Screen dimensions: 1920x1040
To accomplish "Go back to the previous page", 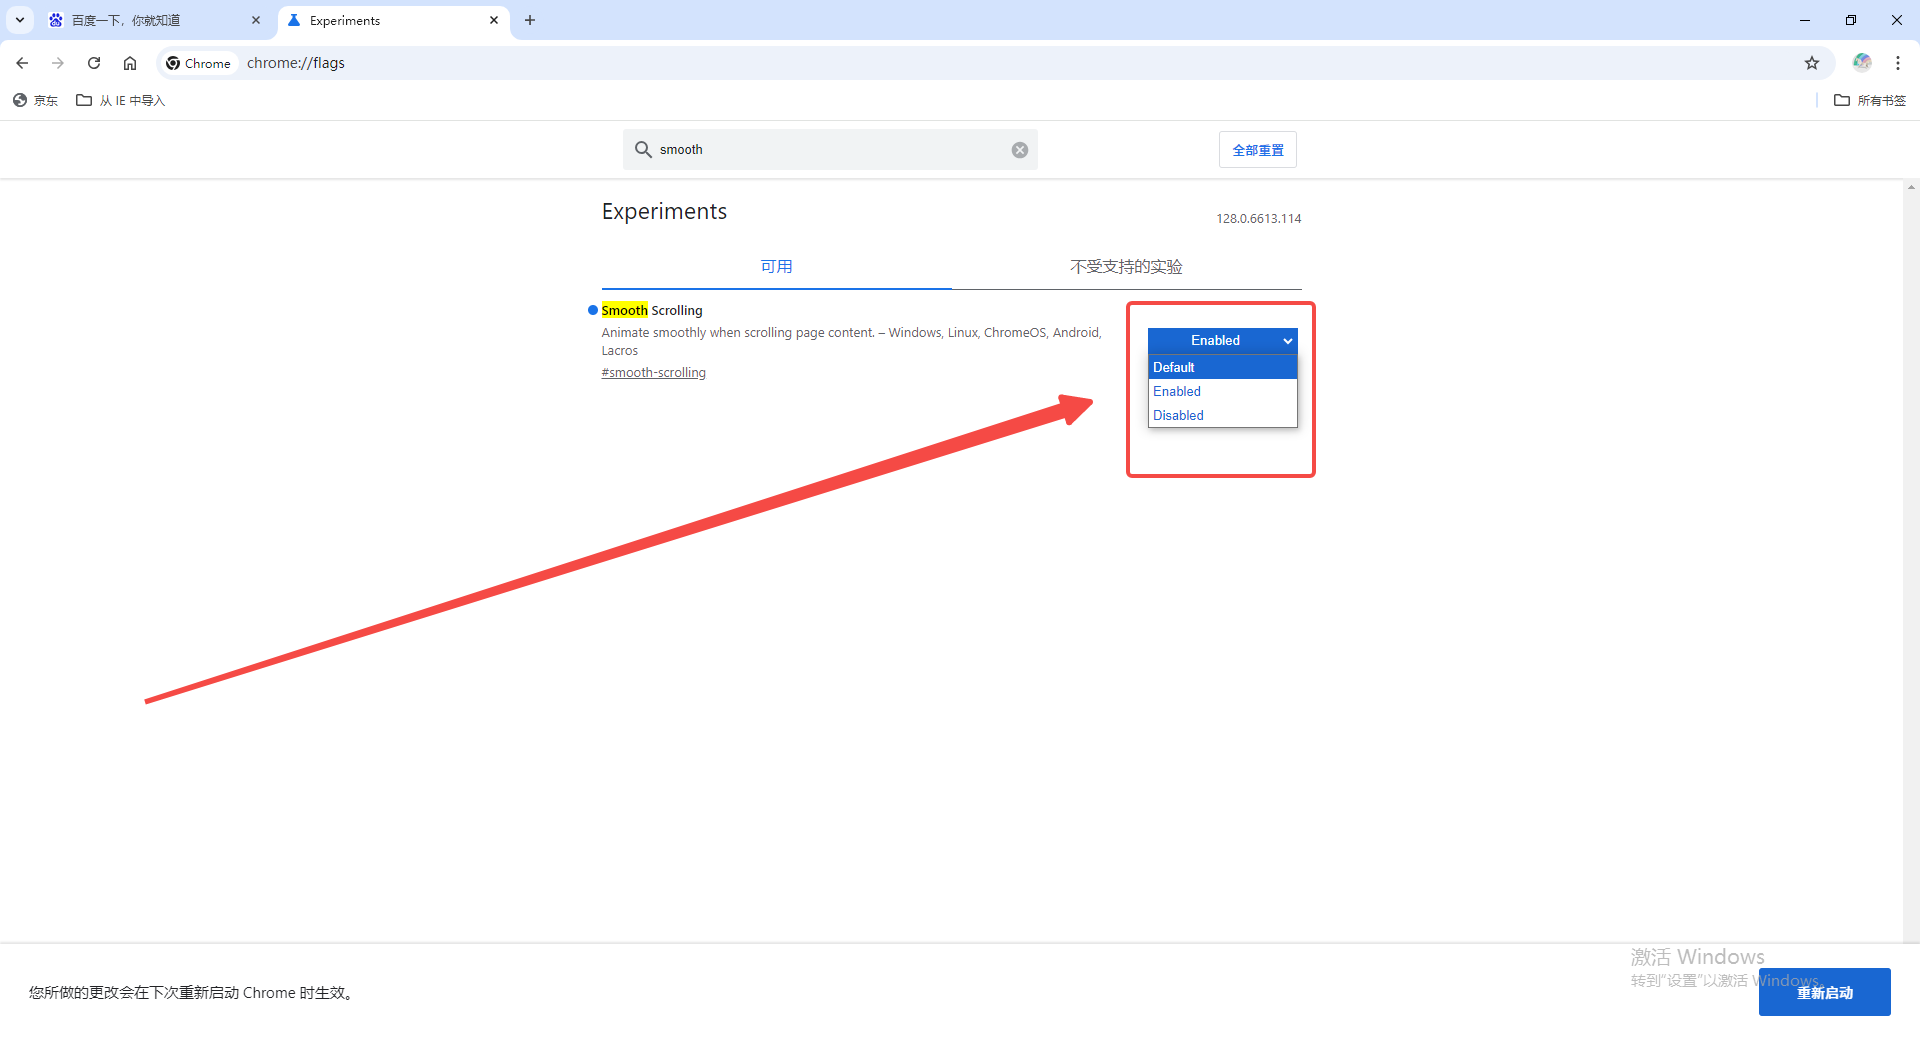I will [x=22, y=63].
